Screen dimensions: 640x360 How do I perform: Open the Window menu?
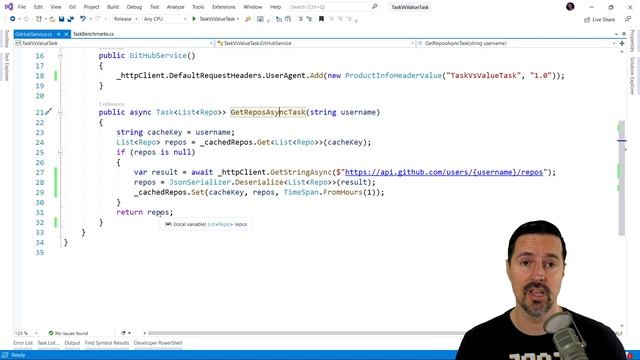coord(253,7)
